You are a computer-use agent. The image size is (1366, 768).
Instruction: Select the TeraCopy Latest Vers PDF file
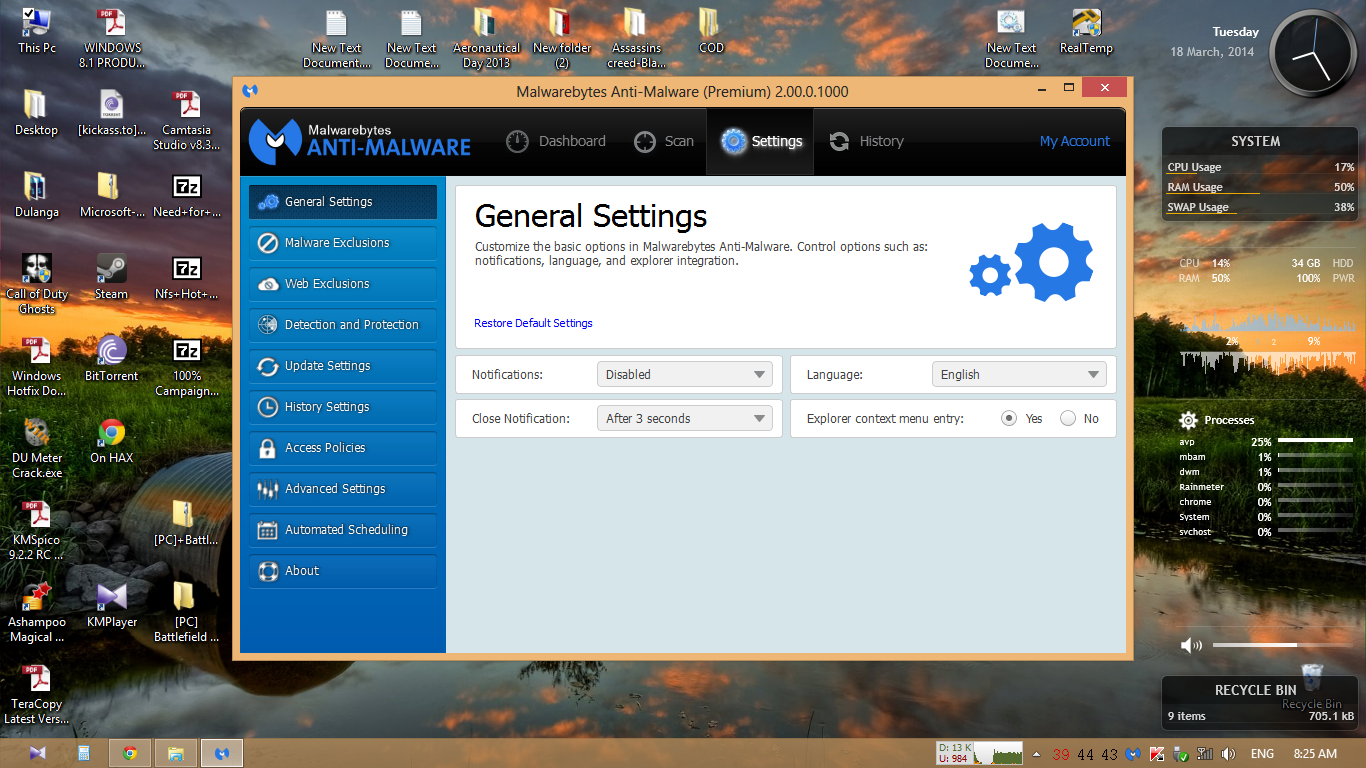[37, 694]
